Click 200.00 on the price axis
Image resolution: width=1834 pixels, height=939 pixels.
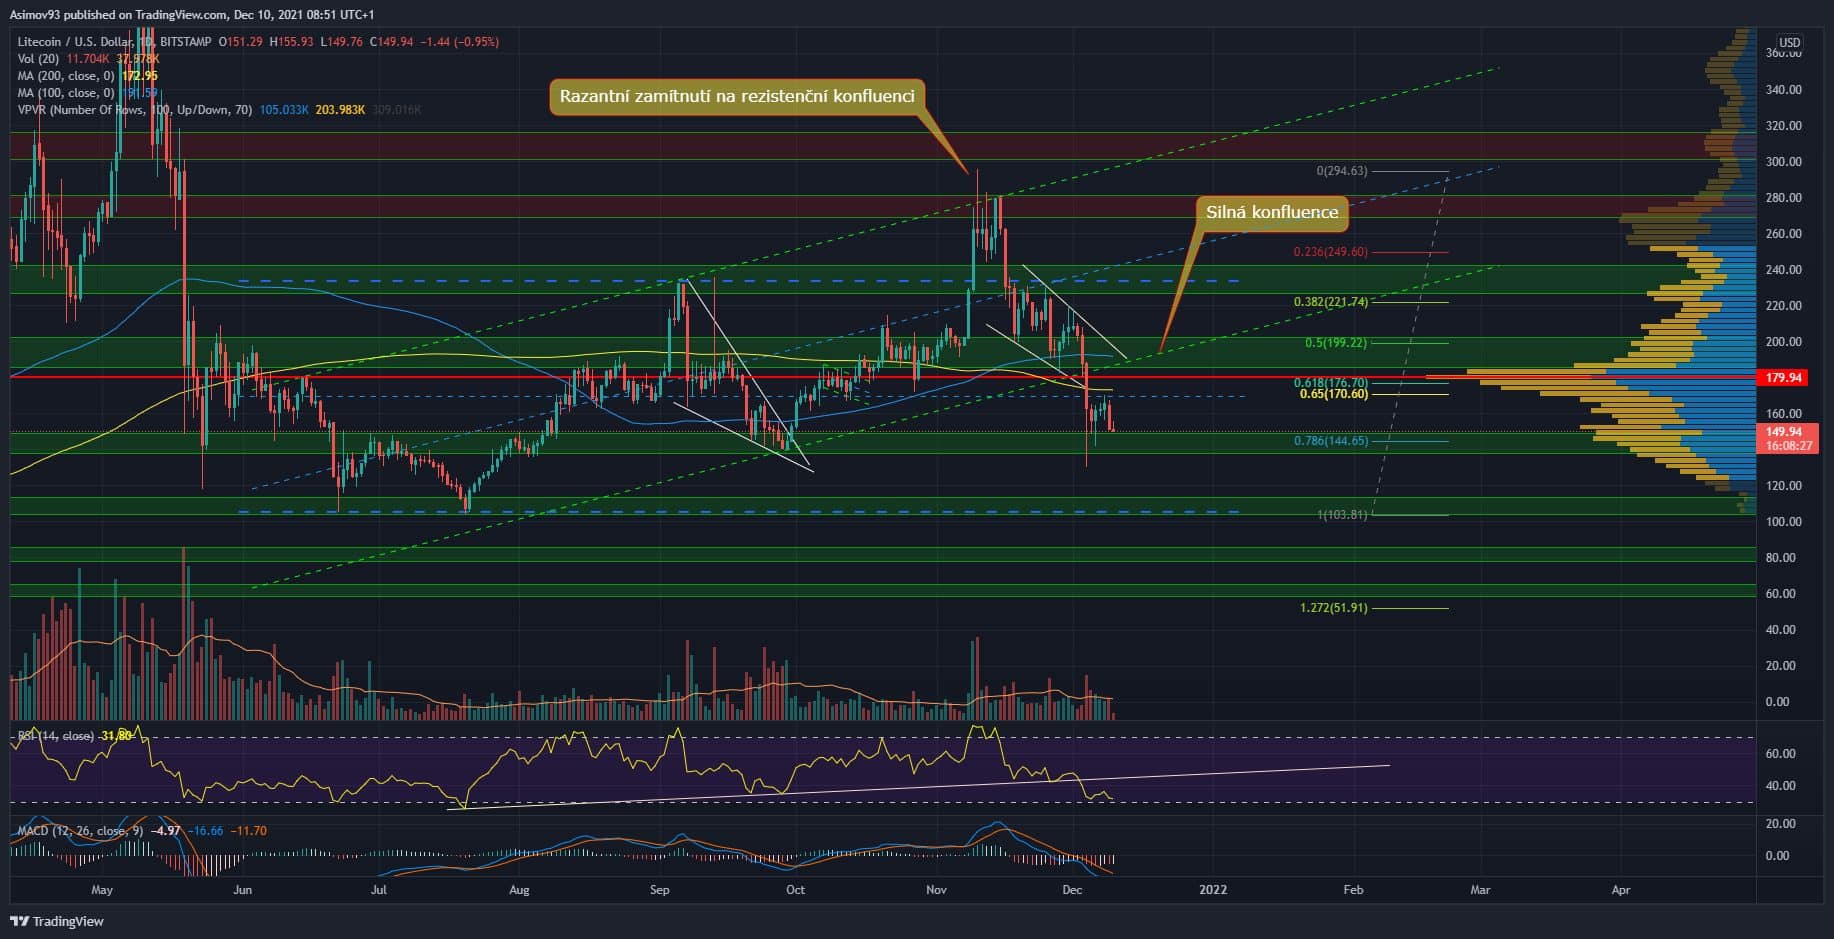[1784, 342]
